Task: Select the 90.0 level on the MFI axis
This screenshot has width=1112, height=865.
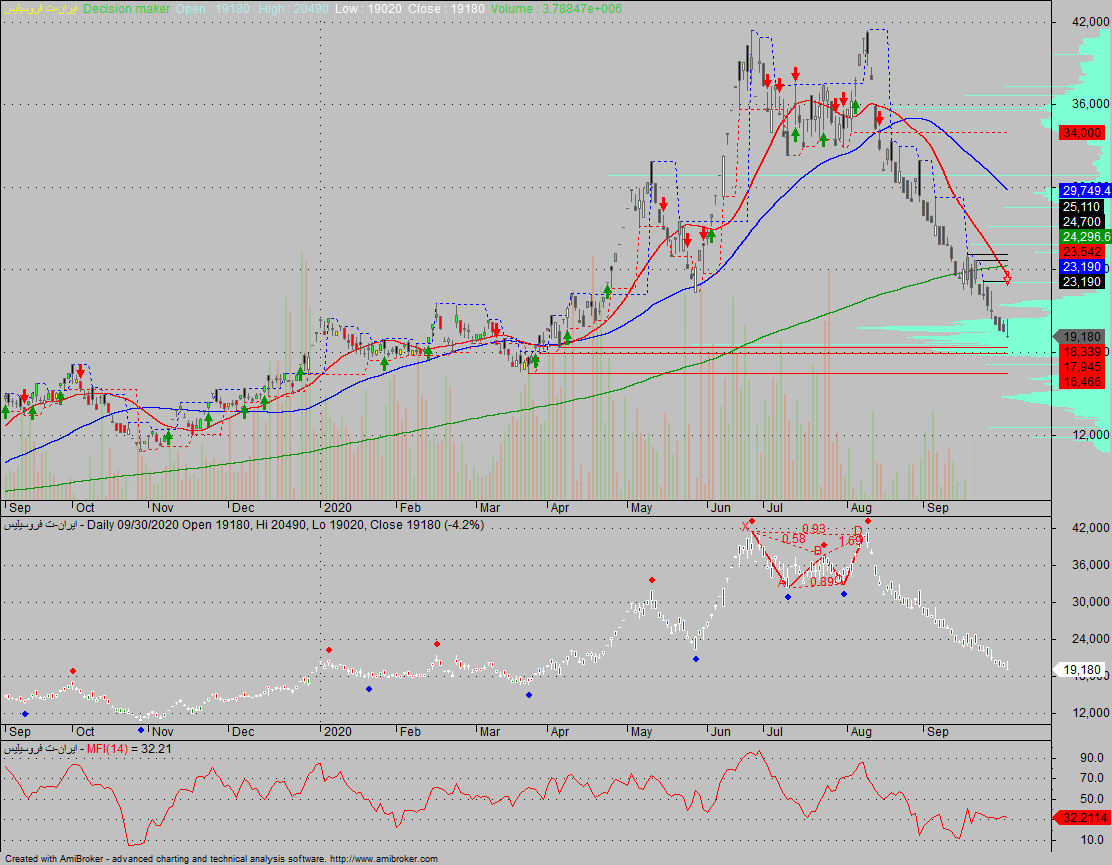Action: tap(1091, 758)
